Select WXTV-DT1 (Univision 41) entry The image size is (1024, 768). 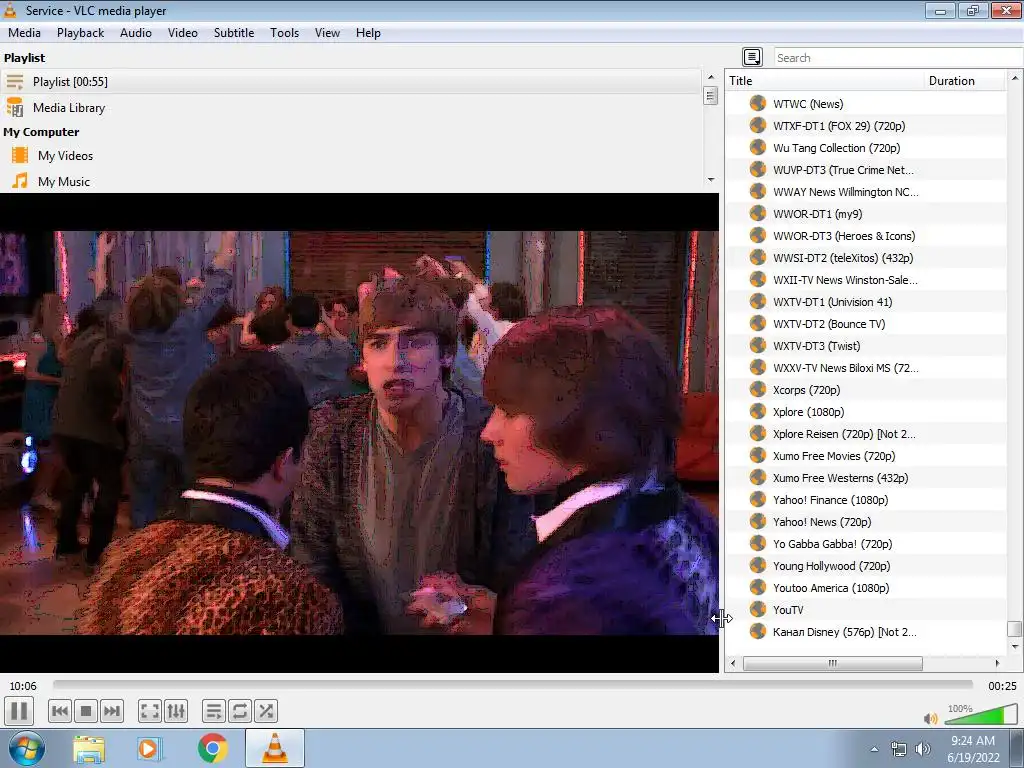click(866, 302)
